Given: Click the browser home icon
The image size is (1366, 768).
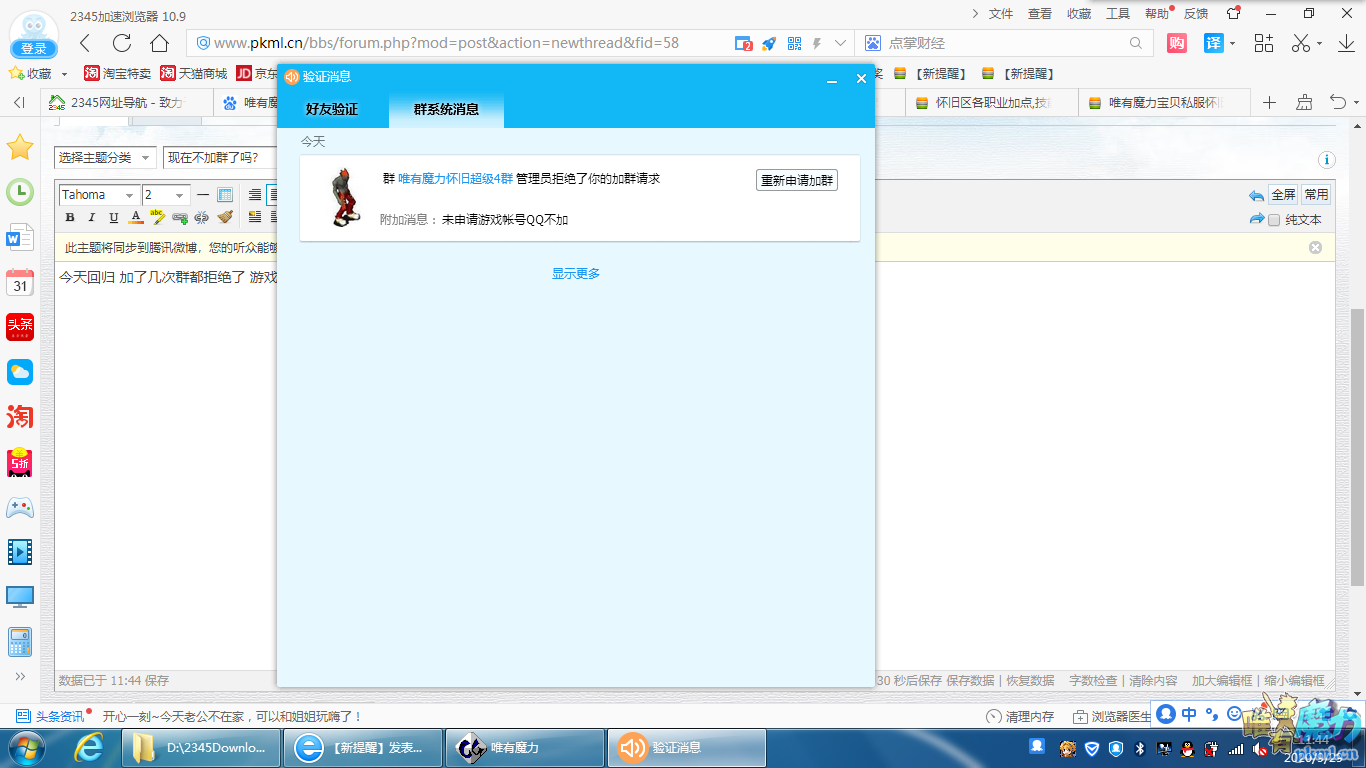Looking at the screenshot, I should pos(159,43).
